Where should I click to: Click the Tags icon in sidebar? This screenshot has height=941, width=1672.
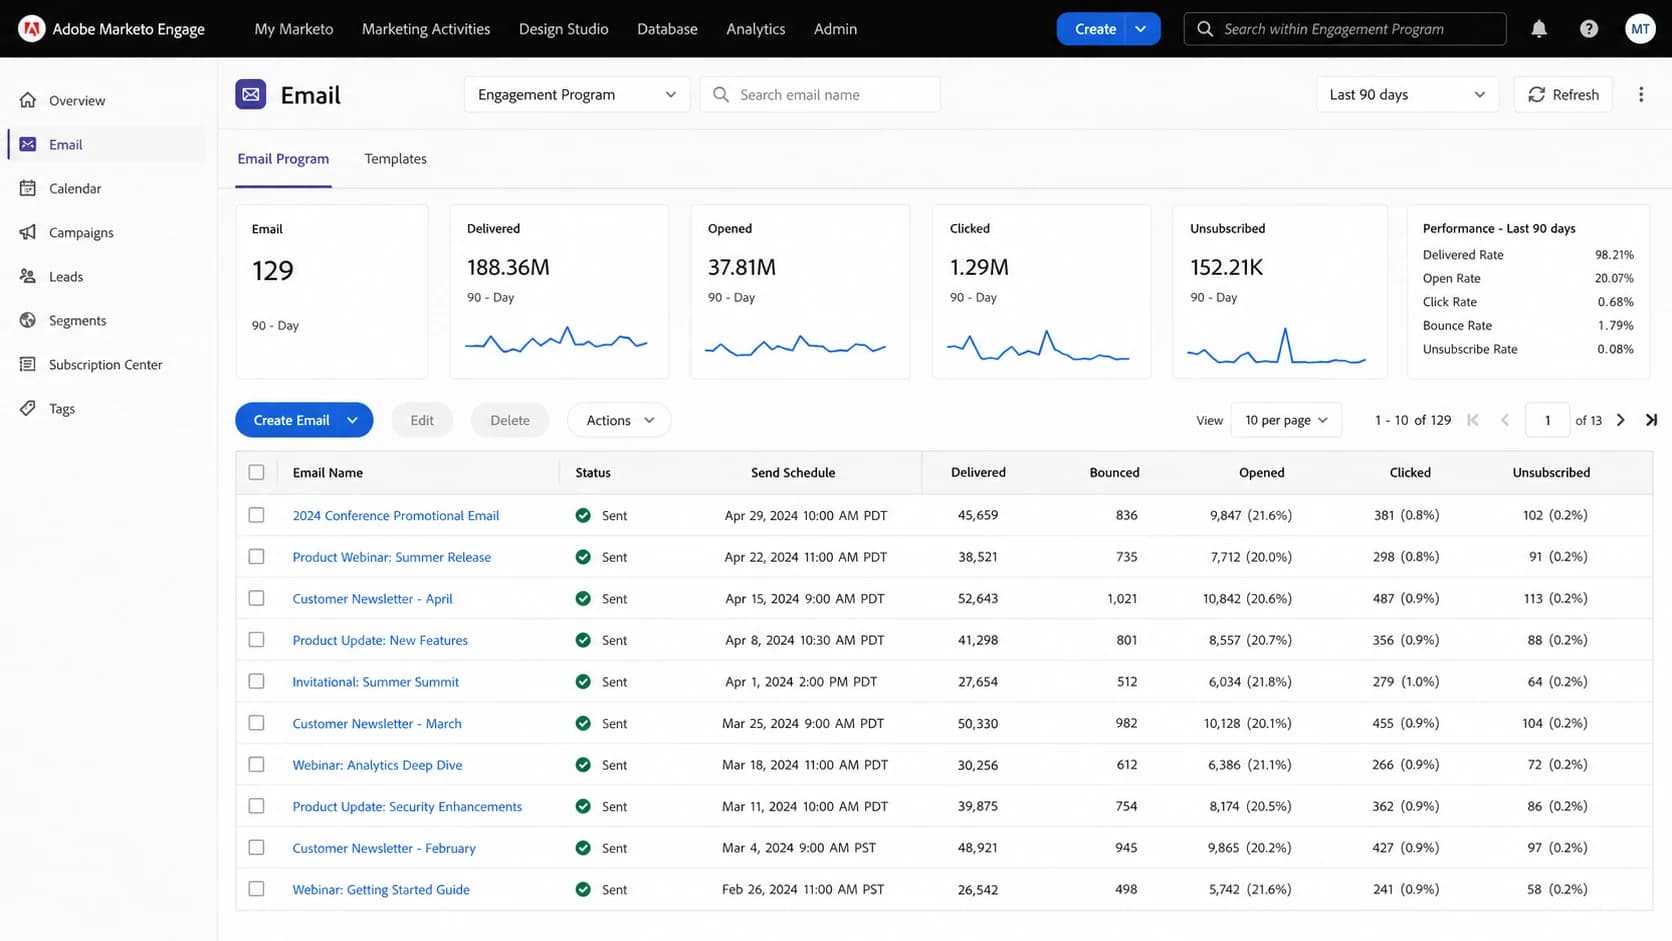[x=28, y=408]
